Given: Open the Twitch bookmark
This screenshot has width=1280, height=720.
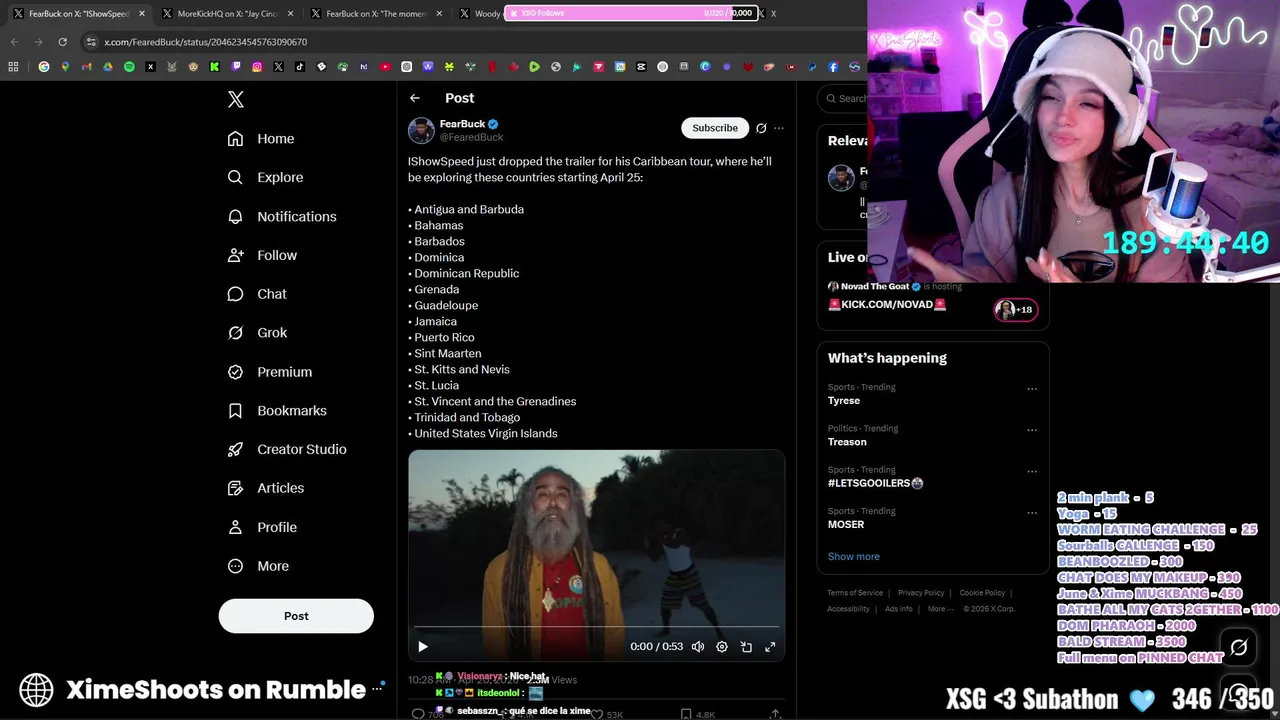Looking at the screenshot, I should (x=236, y=67).
